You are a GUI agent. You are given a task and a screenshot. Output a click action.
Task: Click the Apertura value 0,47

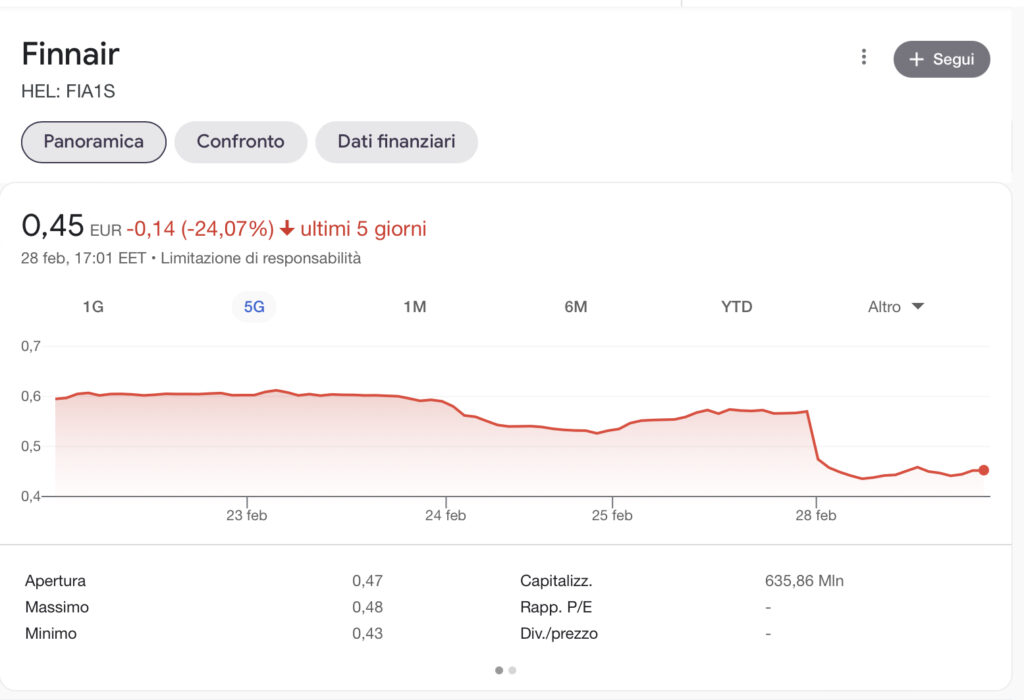[x=368, y=581]
